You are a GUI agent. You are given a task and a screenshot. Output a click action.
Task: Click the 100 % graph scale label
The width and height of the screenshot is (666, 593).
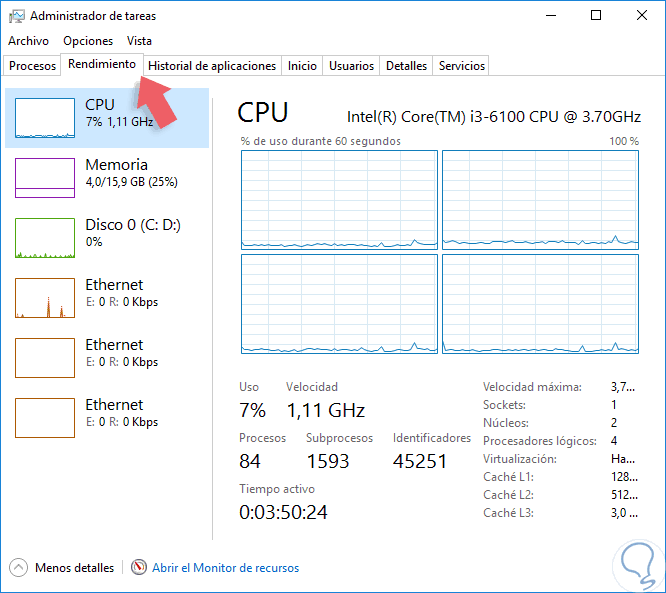(624, 141)
